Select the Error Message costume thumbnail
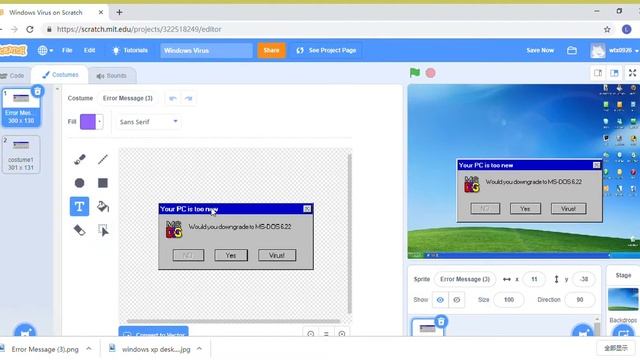The image size is (640, 360). pyautogui.click(x=21, y=107)
